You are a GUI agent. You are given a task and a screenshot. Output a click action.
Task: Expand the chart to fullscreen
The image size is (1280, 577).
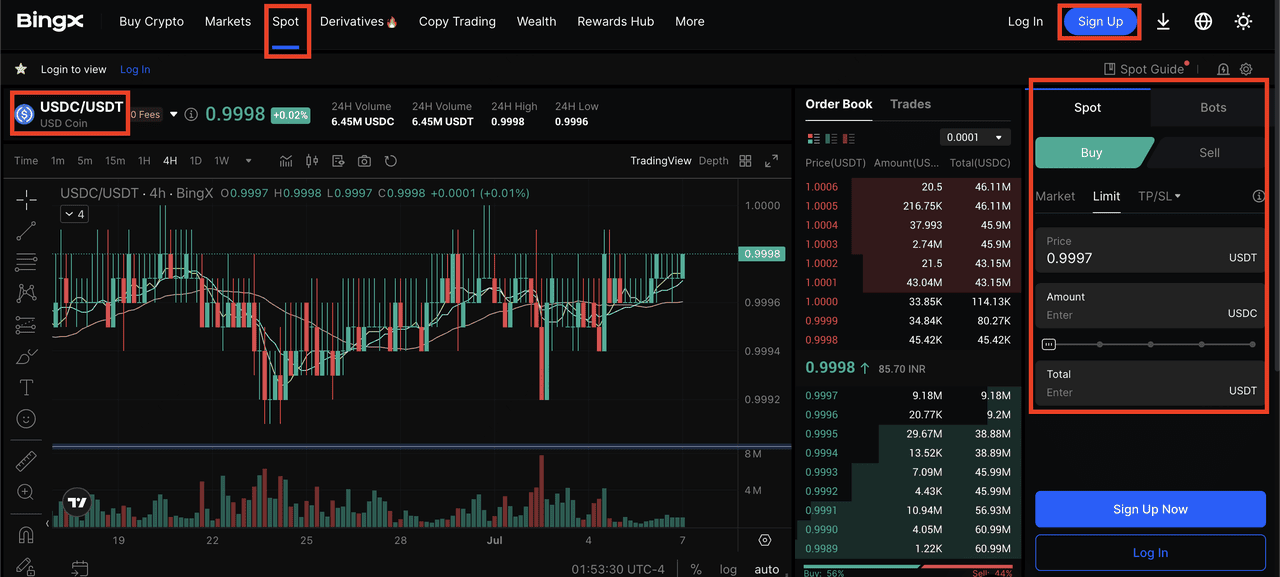(771, 161)
